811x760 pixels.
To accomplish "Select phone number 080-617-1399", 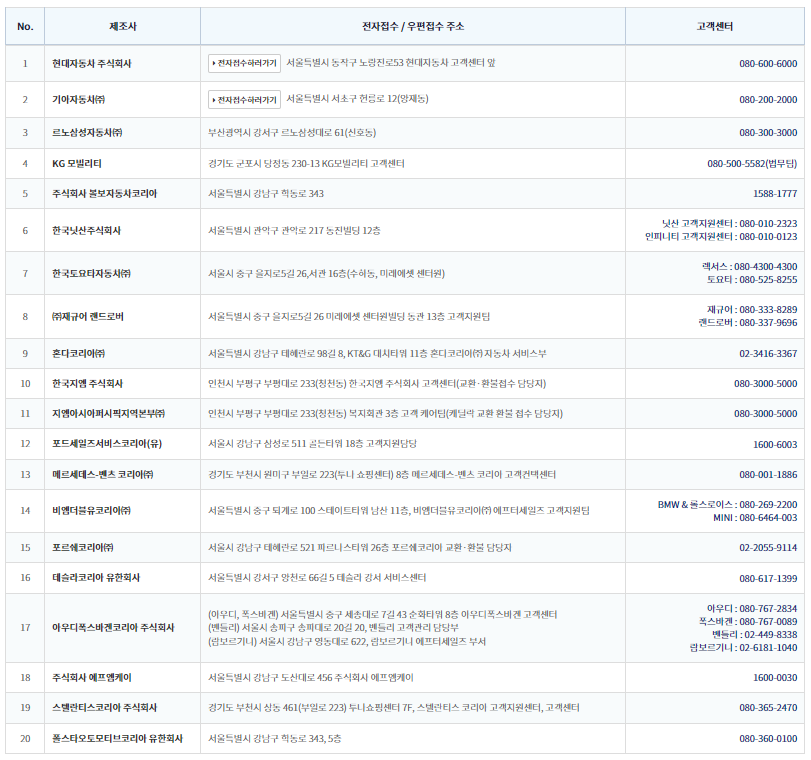I will click(x=768, y=578).
